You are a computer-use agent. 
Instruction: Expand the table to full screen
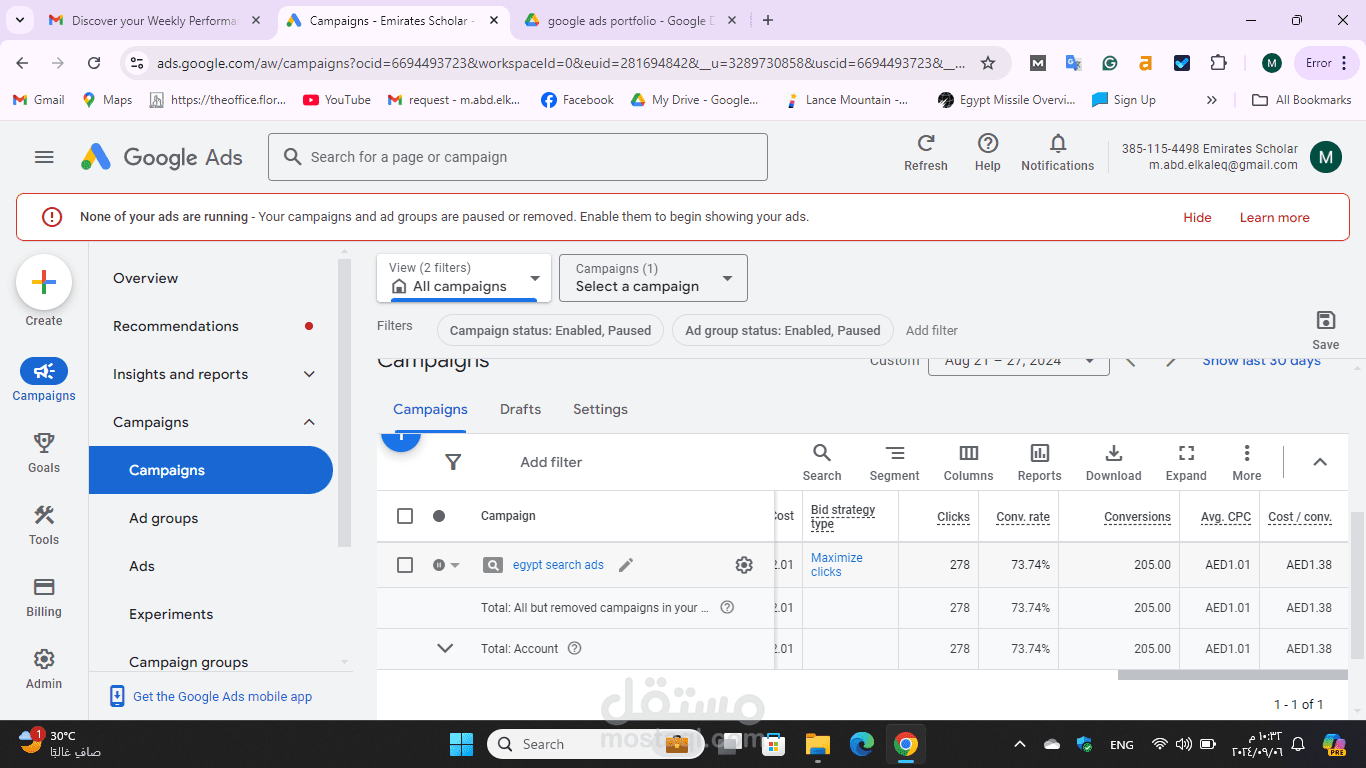pyautogui.click(x=1186, y=463)
